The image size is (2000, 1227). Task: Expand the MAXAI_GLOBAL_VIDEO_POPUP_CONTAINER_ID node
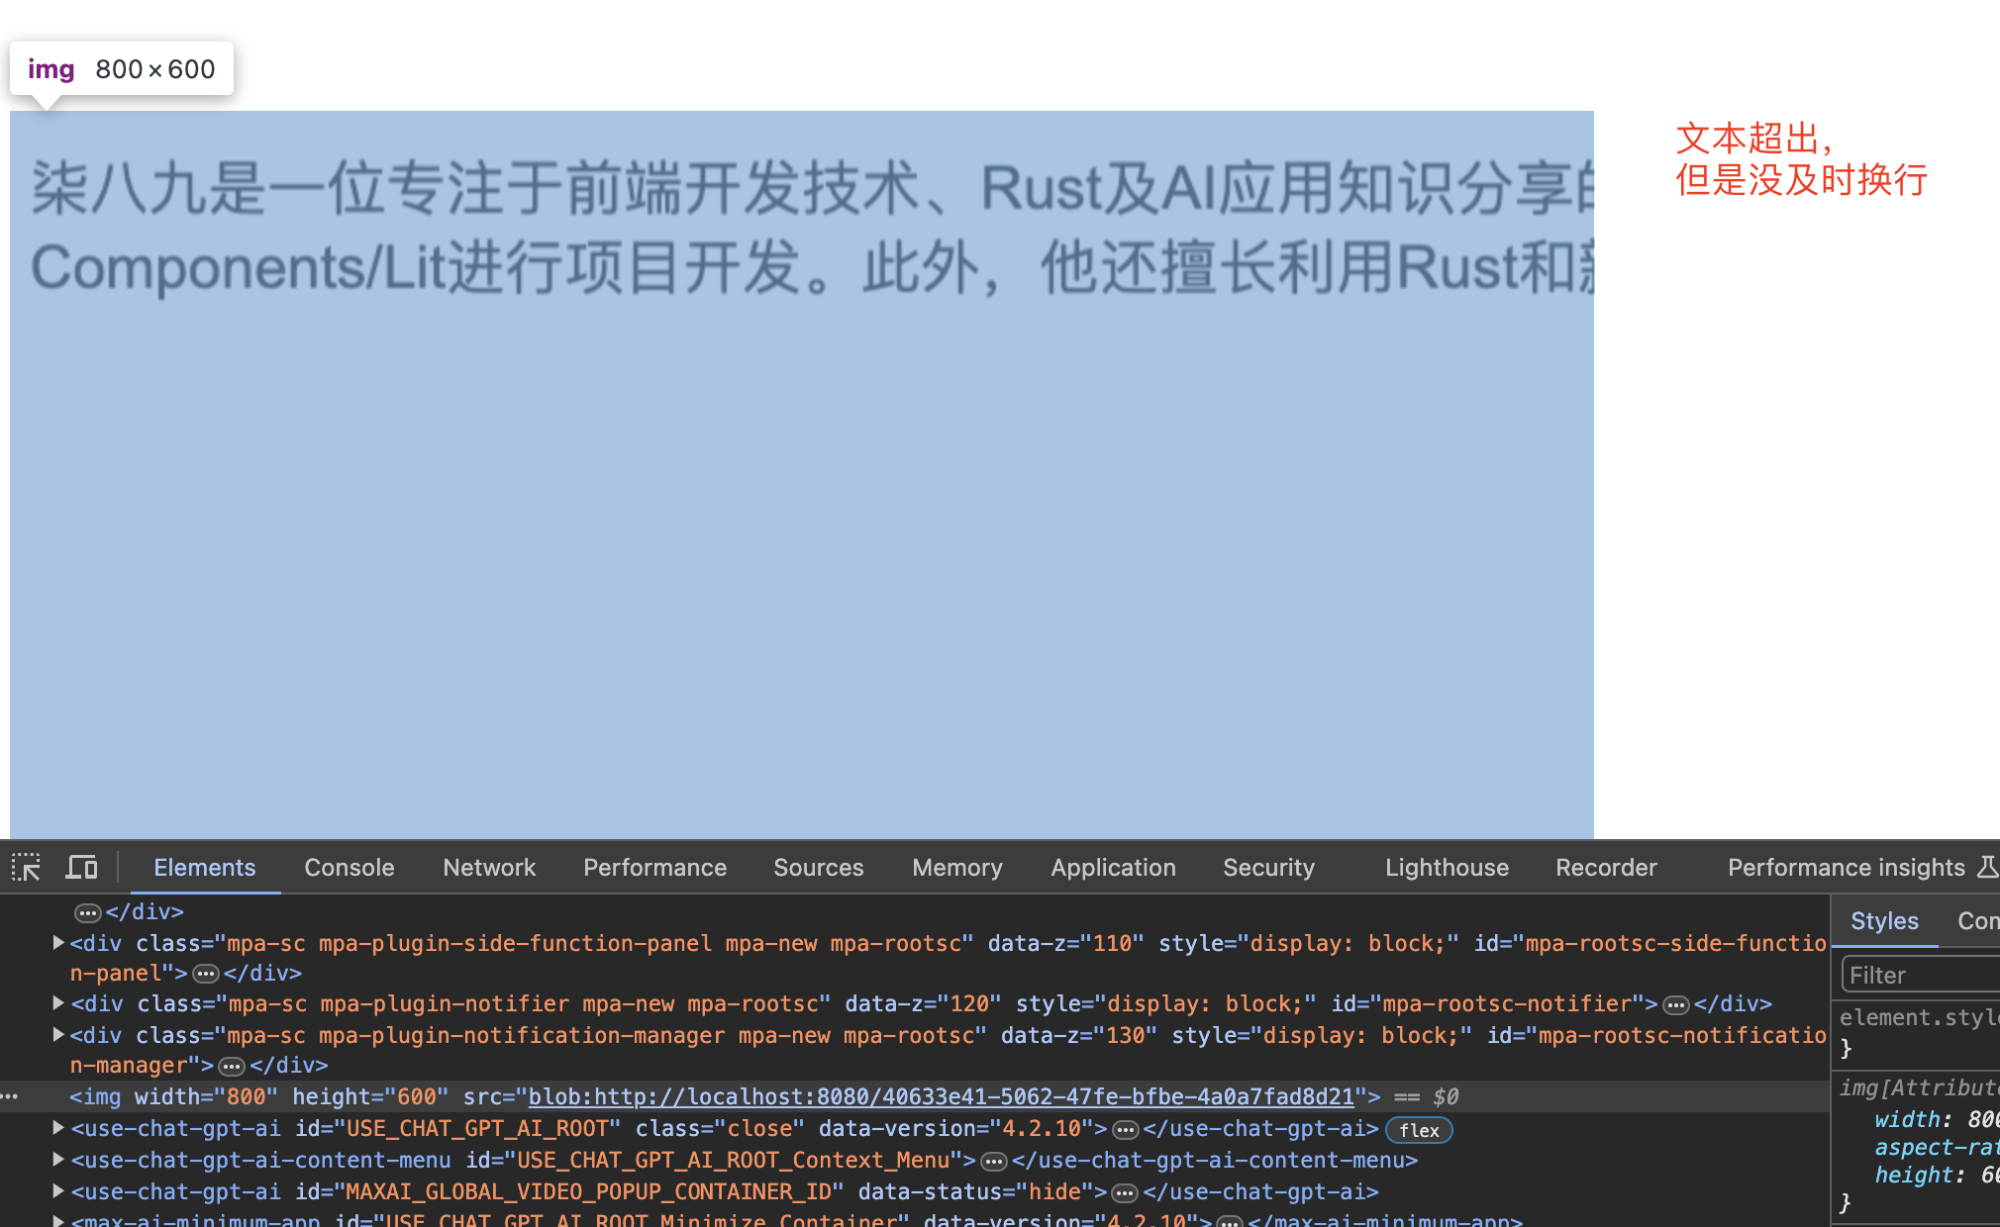coord(58,1191)
